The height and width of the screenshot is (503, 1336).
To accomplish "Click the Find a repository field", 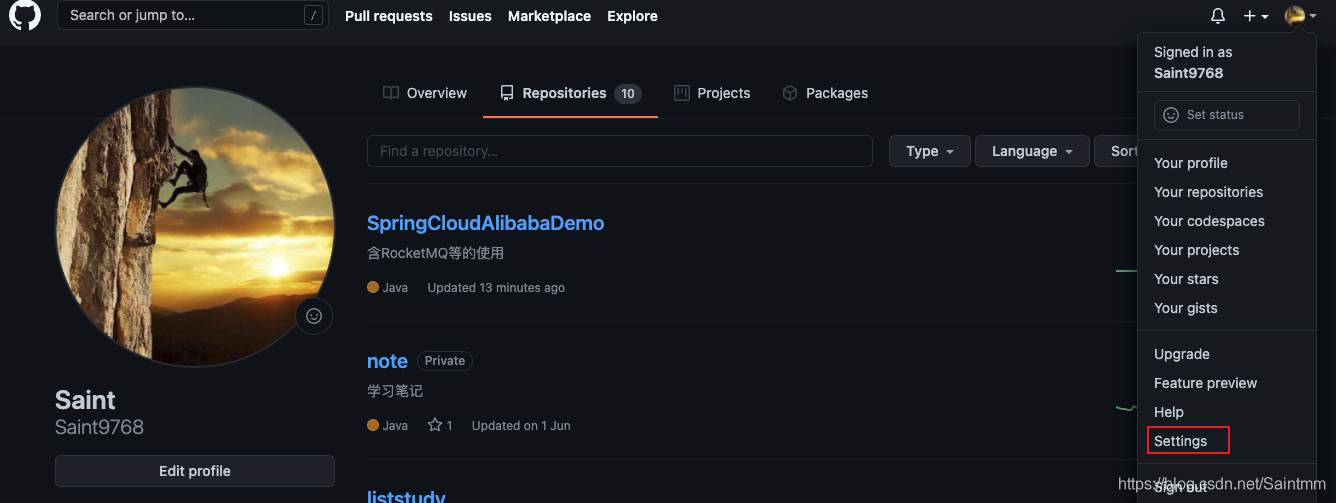I will pyautogui.click(x=619, y=151).
